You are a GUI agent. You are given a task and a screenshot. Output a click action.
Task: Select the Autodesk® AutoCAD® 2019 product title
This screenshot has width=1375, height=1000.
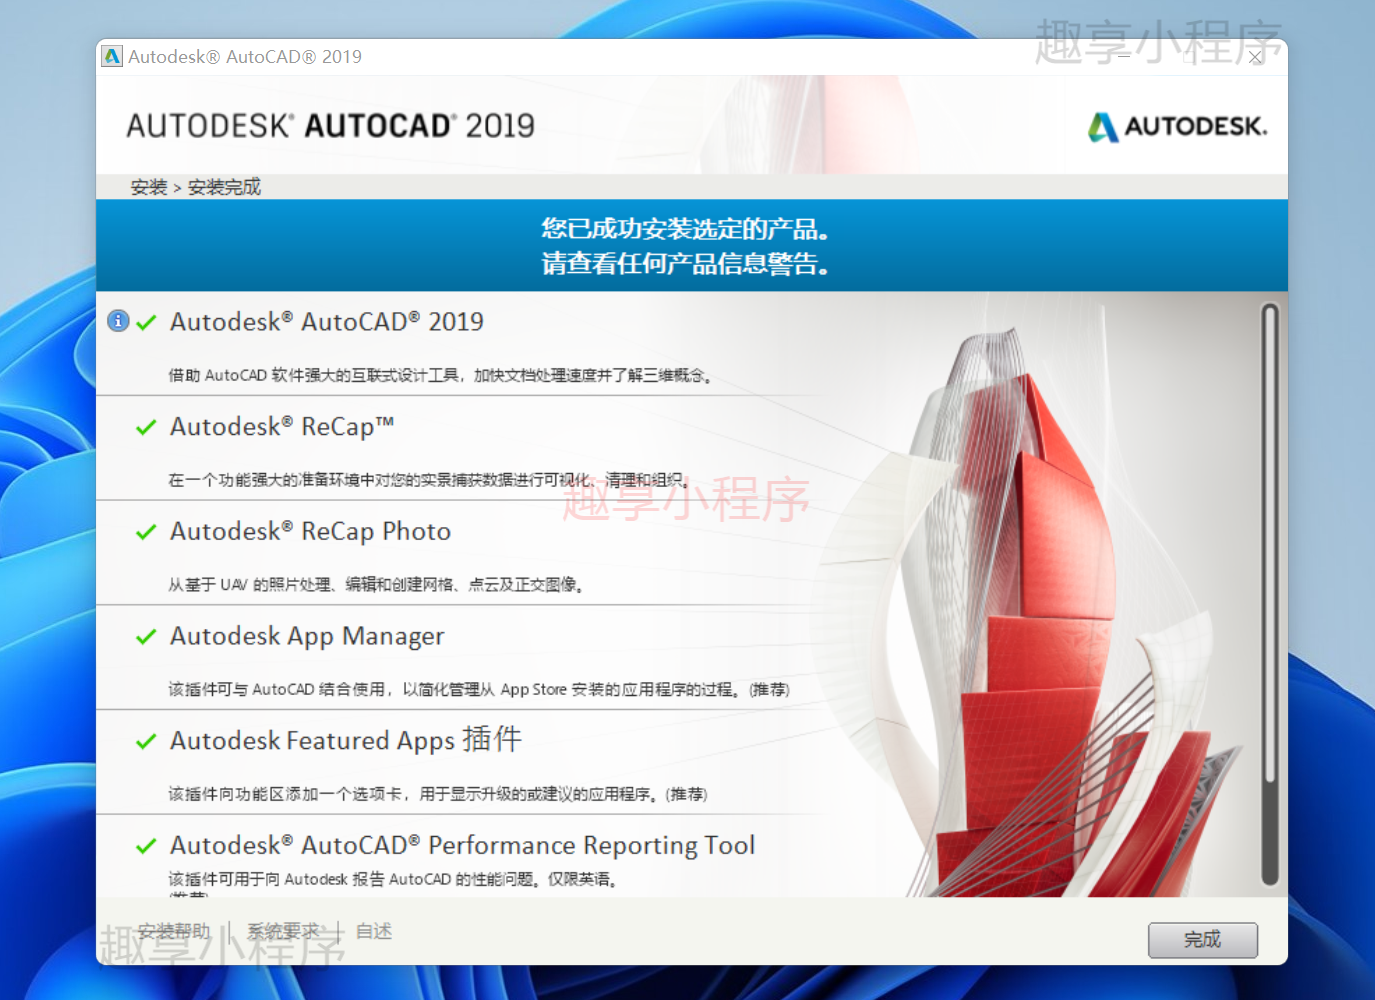[327, 322]
